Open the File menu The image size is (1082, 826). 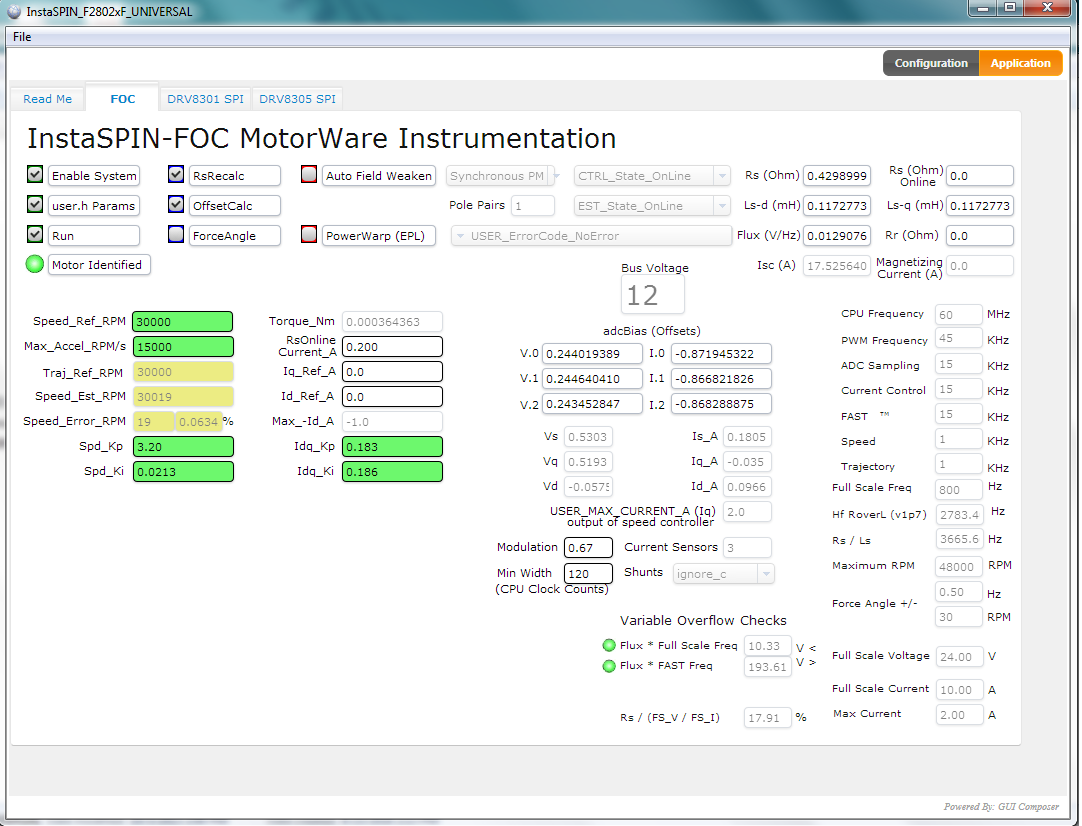click(x=22, y=37)
